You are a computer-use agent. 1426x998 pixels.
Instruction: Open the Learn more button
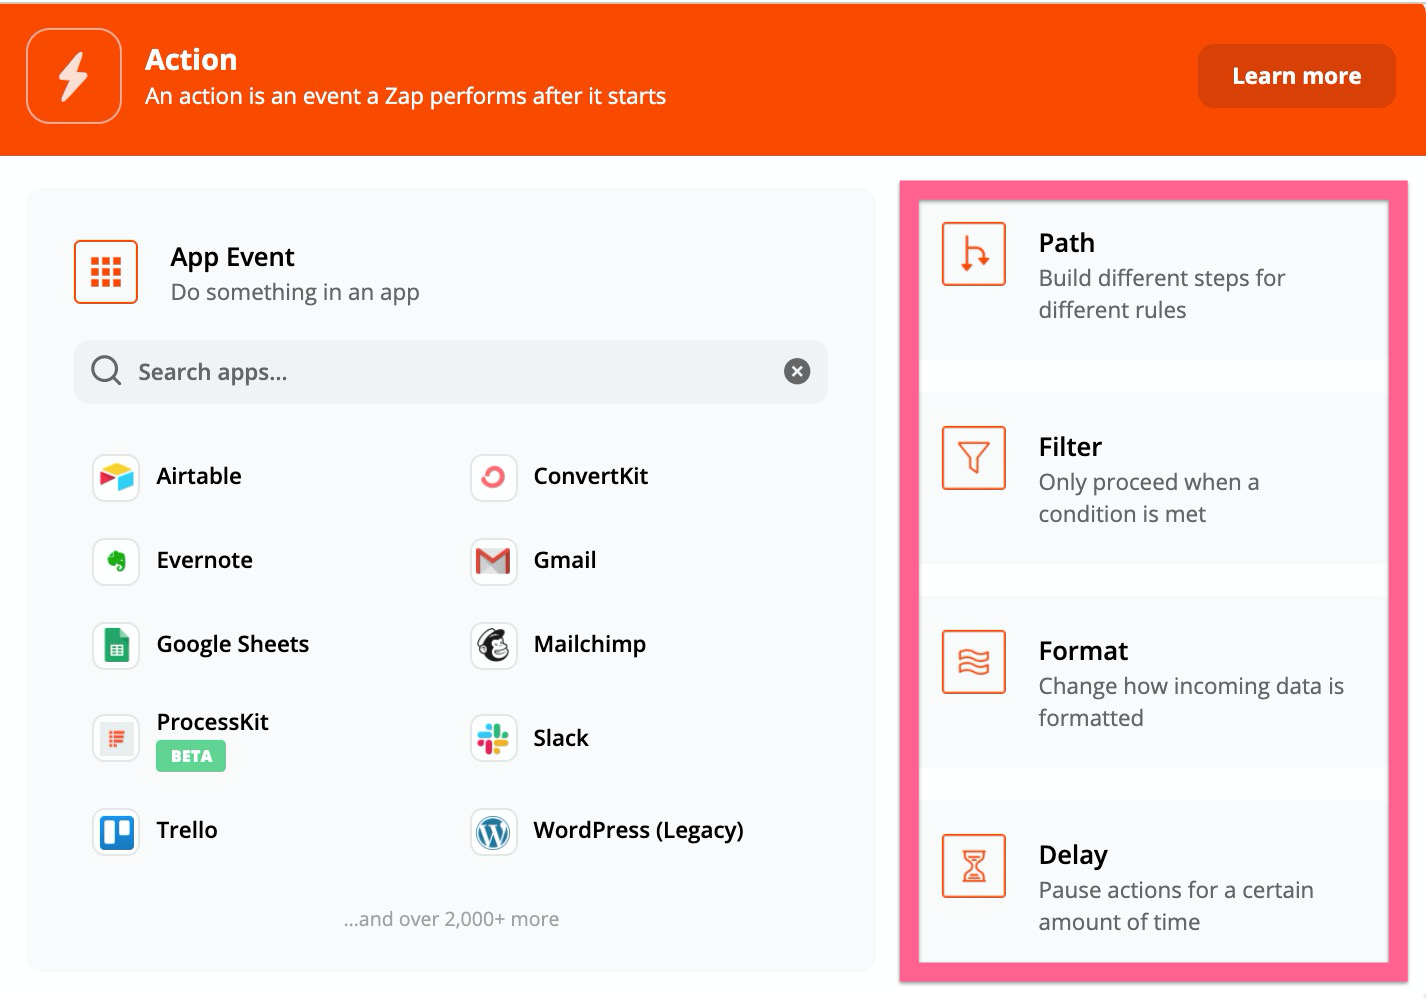coord(1296,76)
